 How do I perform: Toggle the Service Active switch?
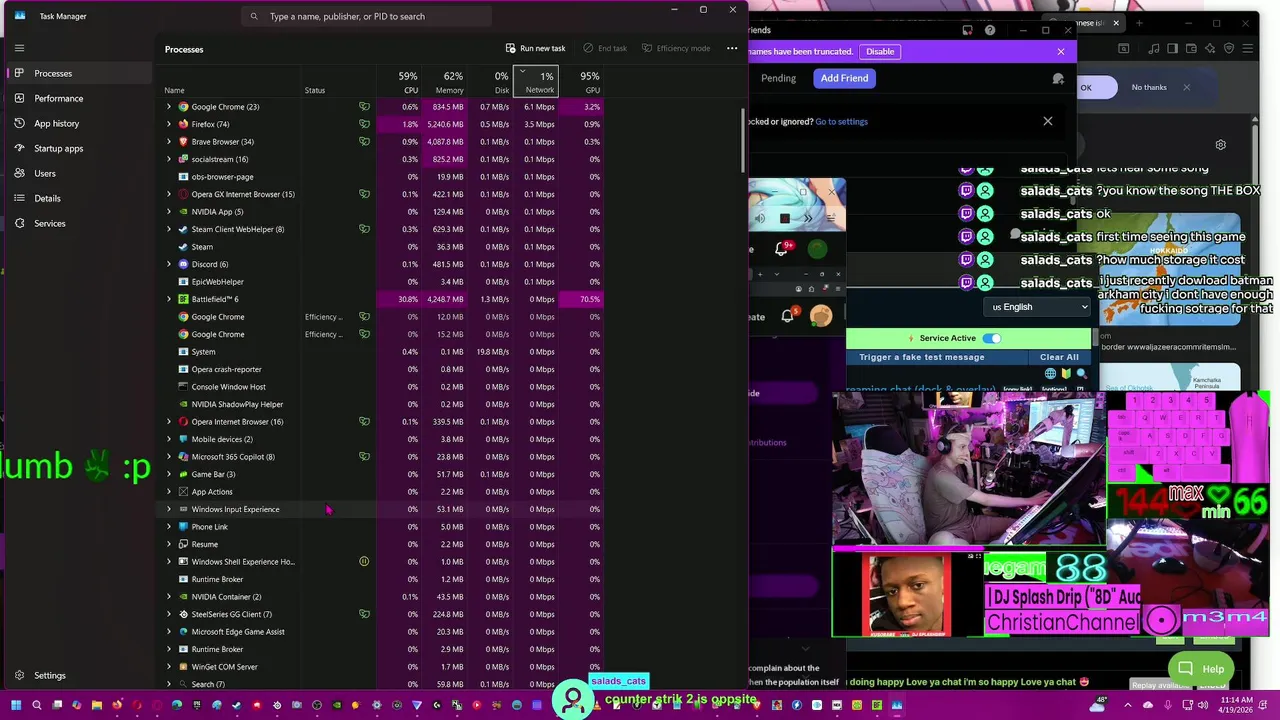click(991, 339)
